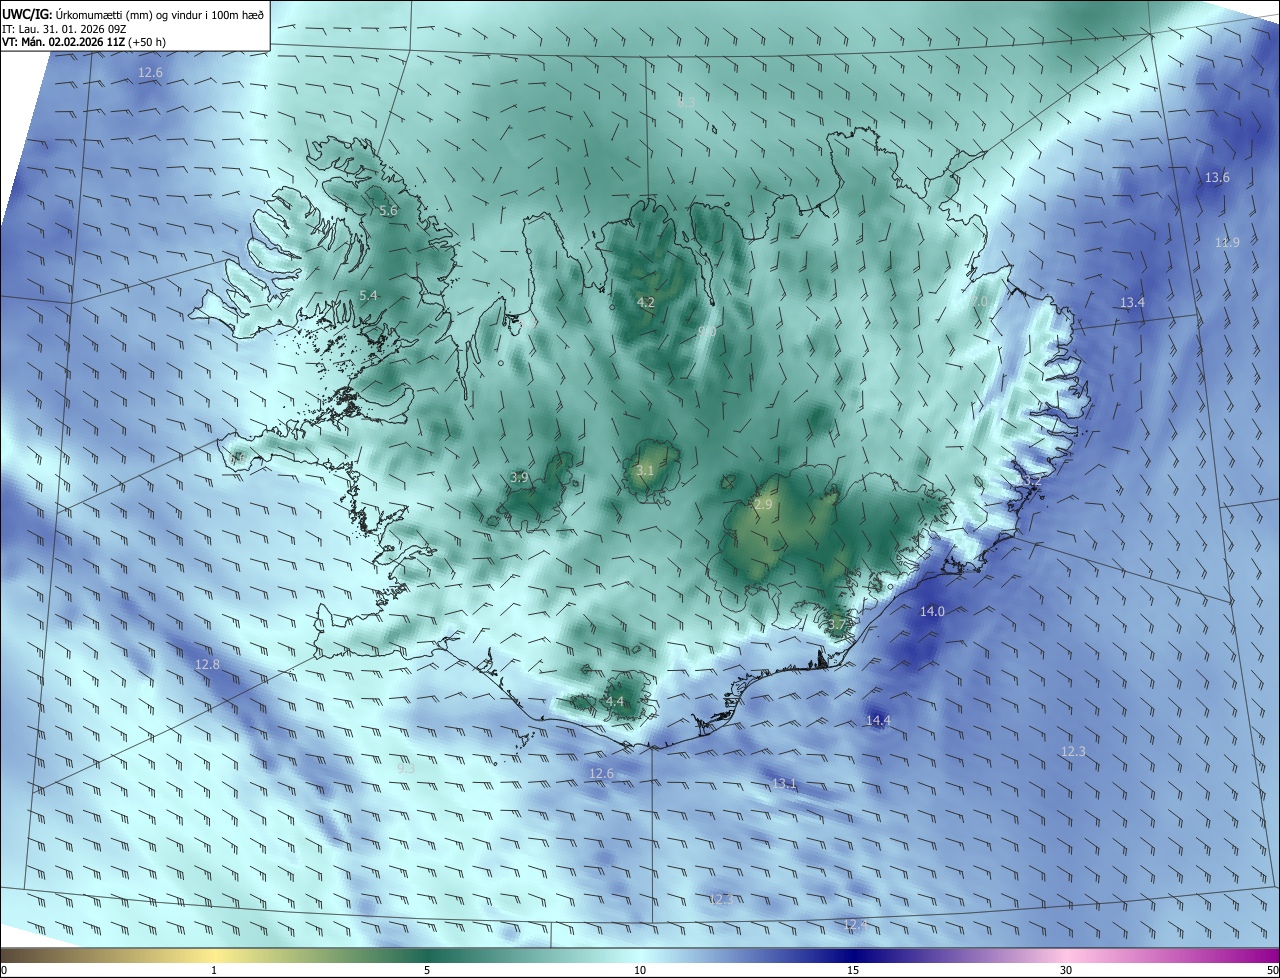1280x978 pixels.
Task: Click the 5.6 precipitation value in the Westfjords
Action: [388, 211]
